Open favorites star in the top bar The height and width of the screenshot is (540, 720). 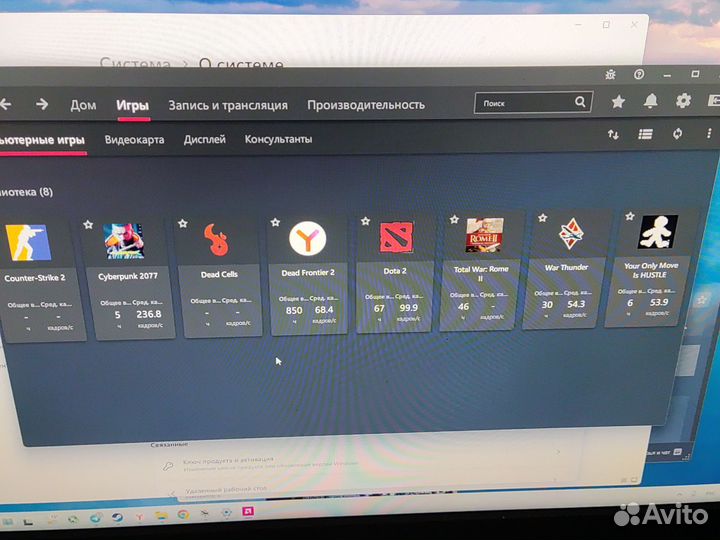[618, 101]
